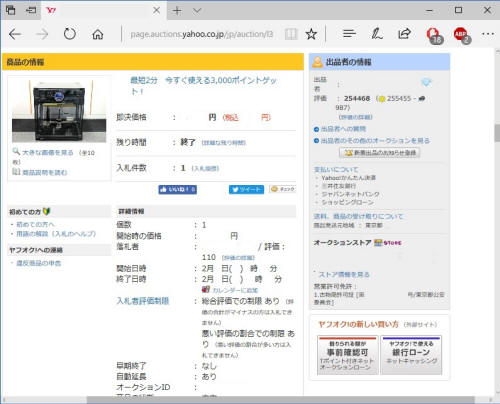Open the ABP adblock extension icon
Image resolution: width=500 pixels, height=404 pixels.
pyautogui.click(x=462, y=35)
